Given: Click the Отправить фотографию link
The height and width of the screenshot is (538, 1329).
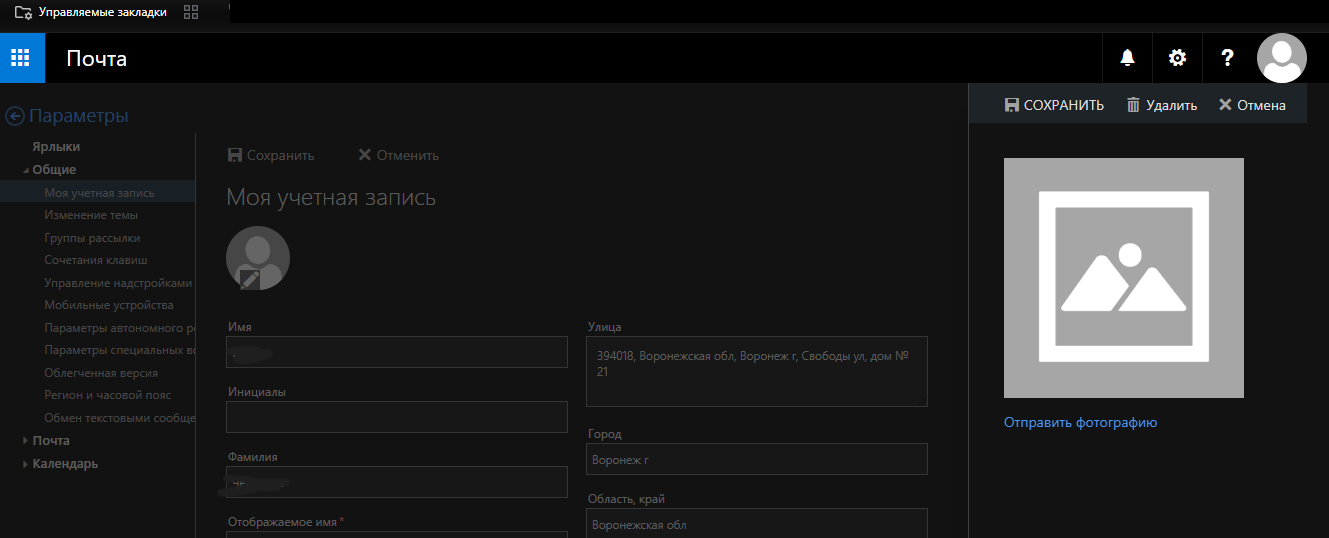Looking at the screenshot, I should [x=1080, y=423].
